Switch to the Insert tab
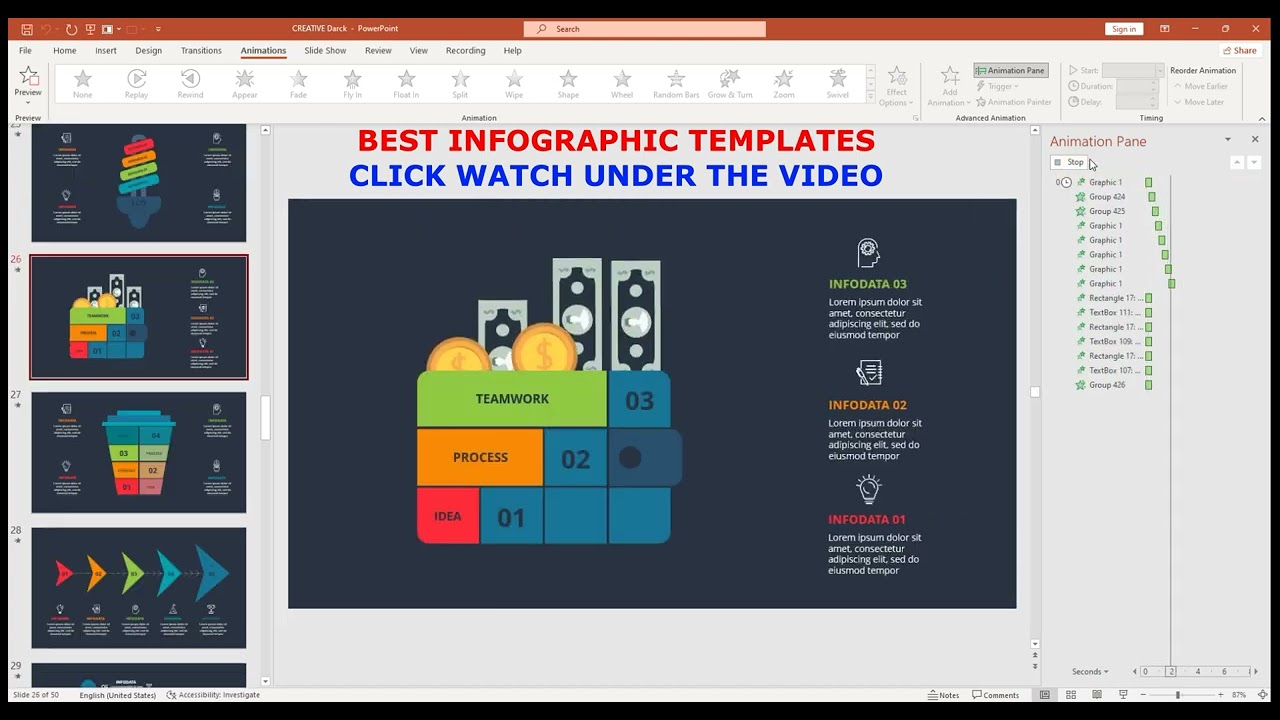The image size is (1280, 720). pos(106,50)
